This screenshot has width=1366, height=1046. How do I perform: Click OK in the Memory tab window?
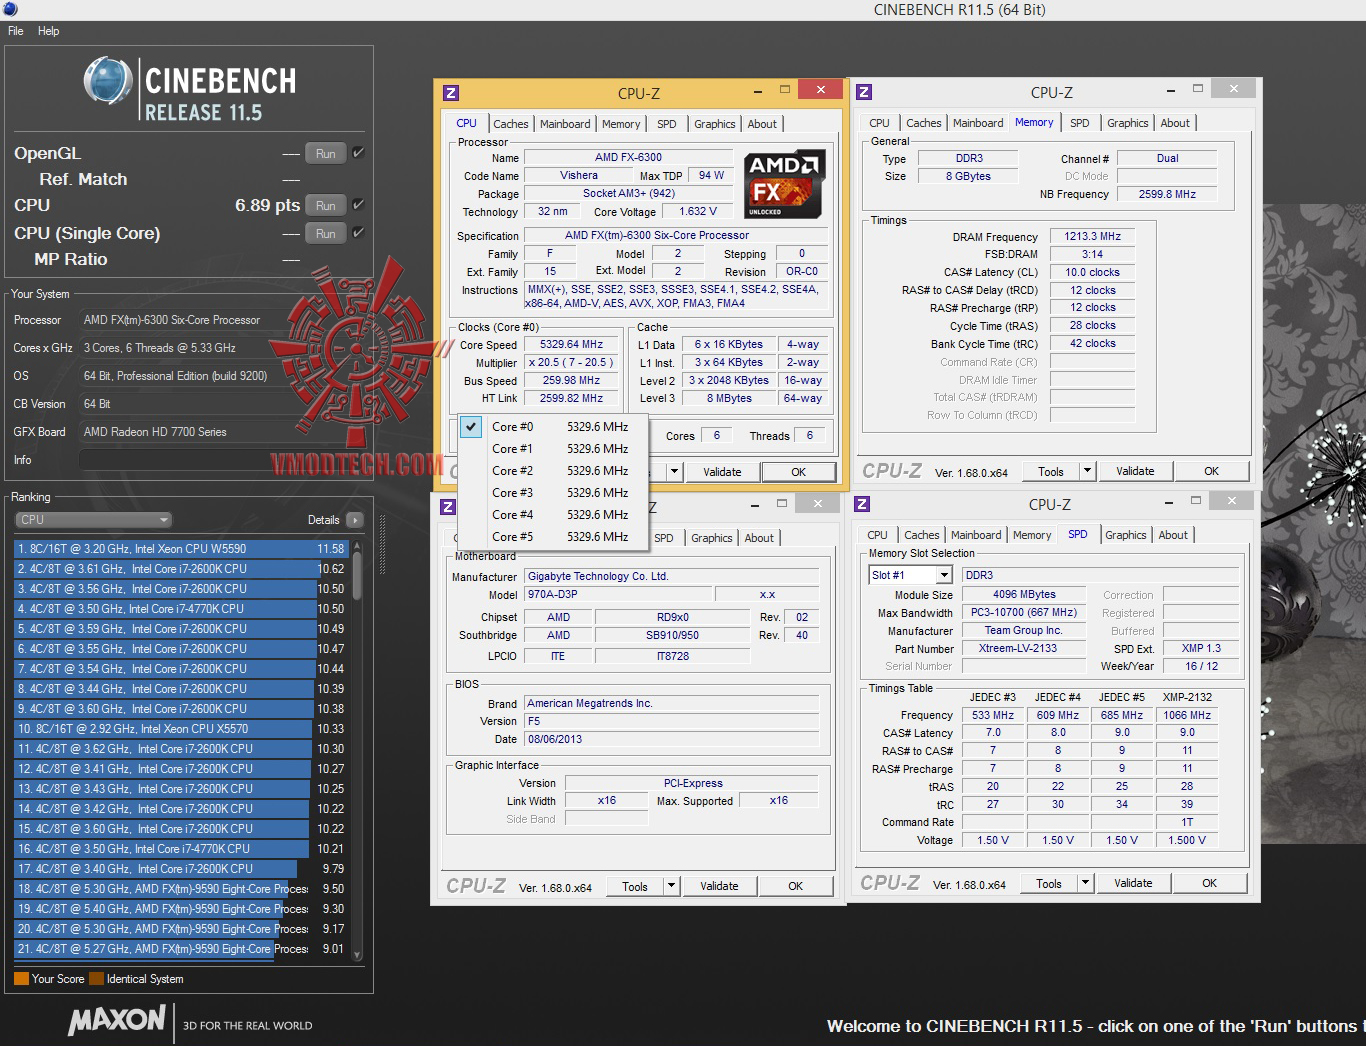pos(1211,471)
